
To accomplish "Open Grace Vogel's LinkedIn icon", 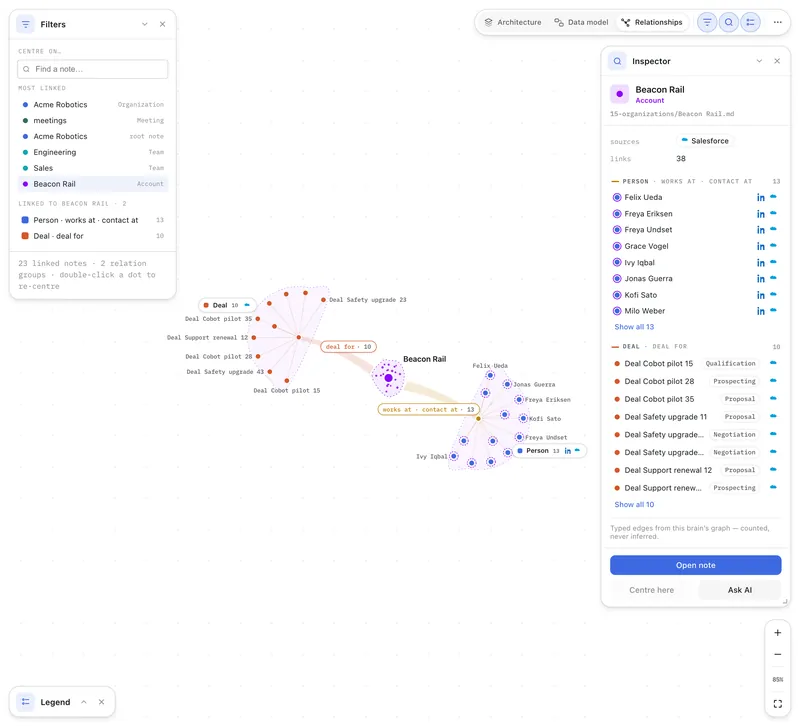I will (x=761, y=246).
